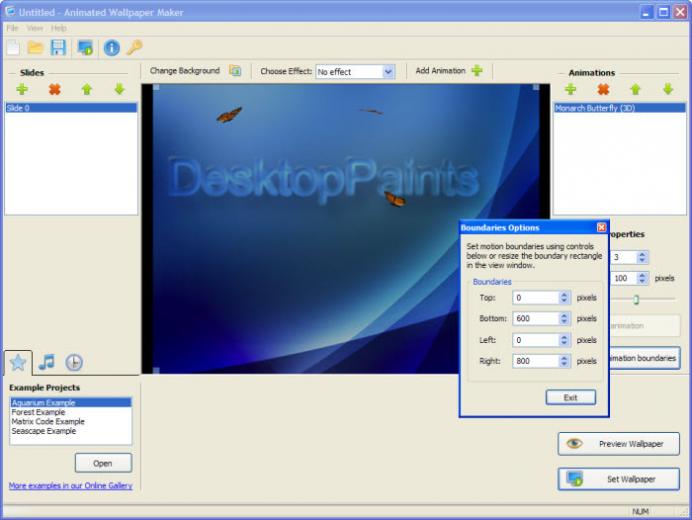Open the Help menu

click(x=58, y=28)
